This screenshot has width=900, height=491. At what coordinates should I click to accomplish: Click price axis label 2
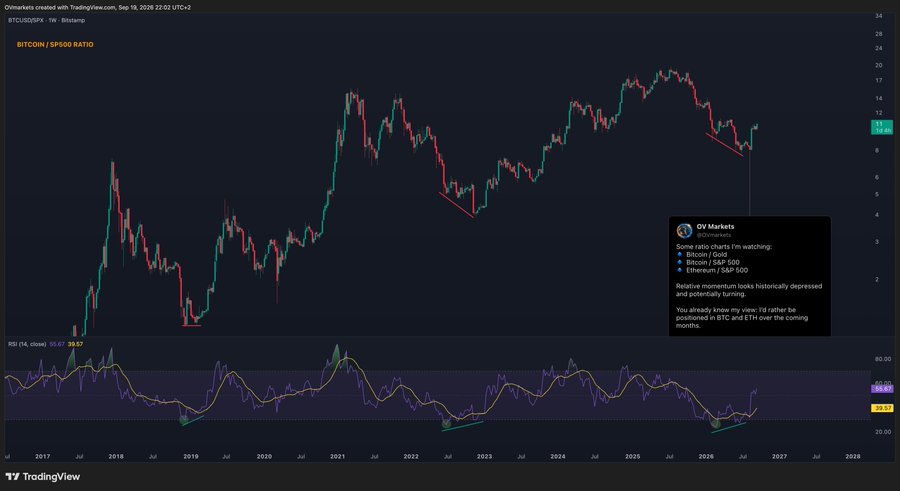click(877, 280)
